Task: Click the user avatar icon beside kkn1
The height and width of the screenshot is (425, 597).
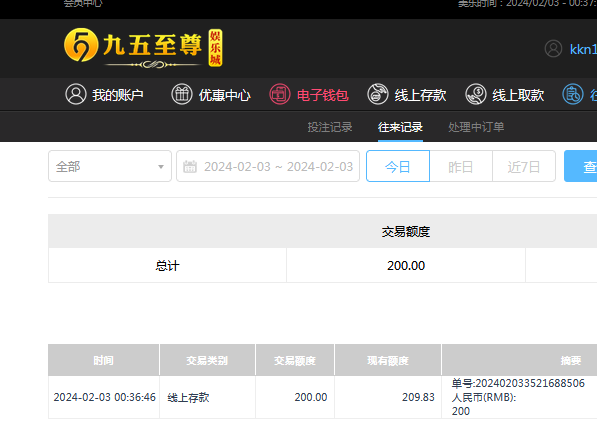Action: pyautogui.click(x=553, y=49)
